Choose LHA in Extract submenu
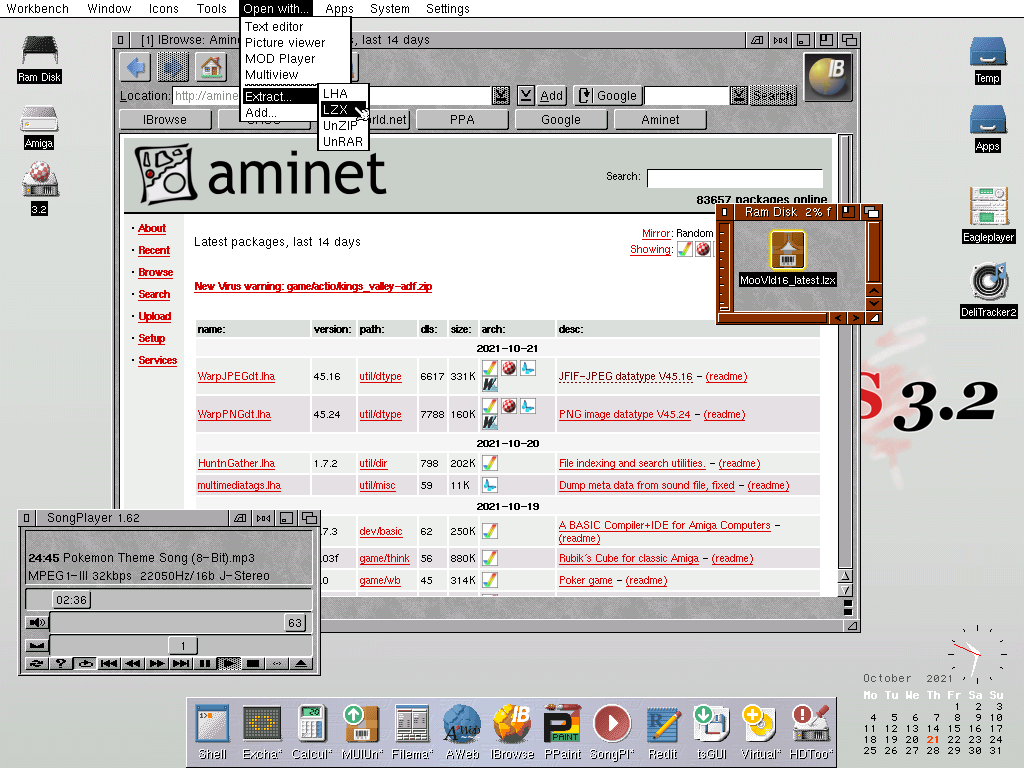Viewport: 1024px width, 768px height. [x=344, y=93]
